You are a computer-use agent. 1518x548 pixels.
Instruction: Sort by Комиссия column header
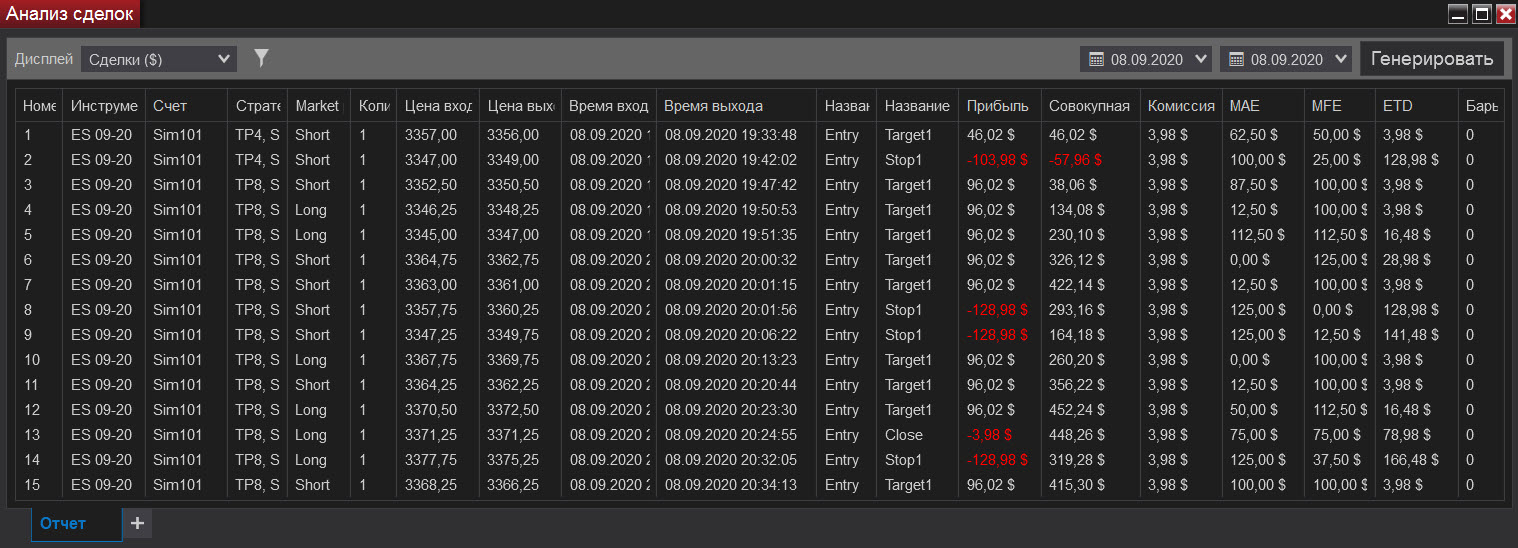click(1181, 106)
